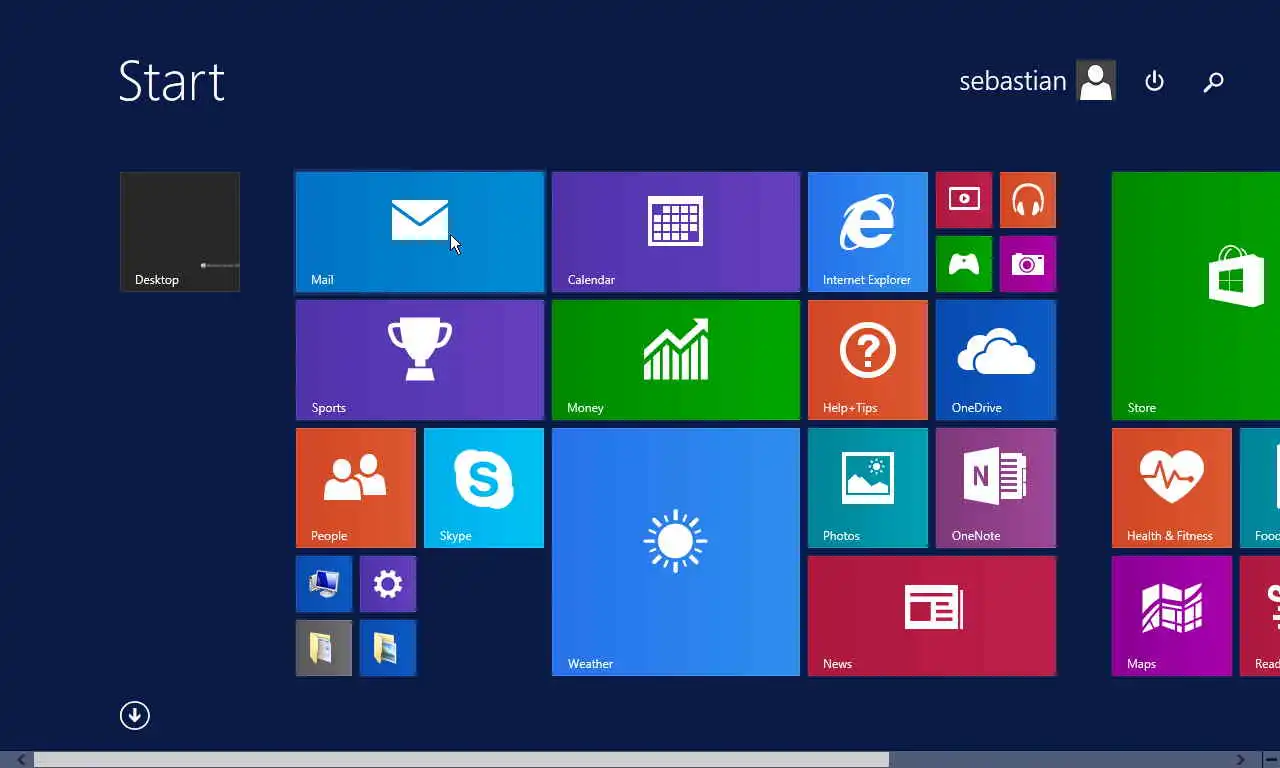Click the scrollbar right arrow

1240,760
